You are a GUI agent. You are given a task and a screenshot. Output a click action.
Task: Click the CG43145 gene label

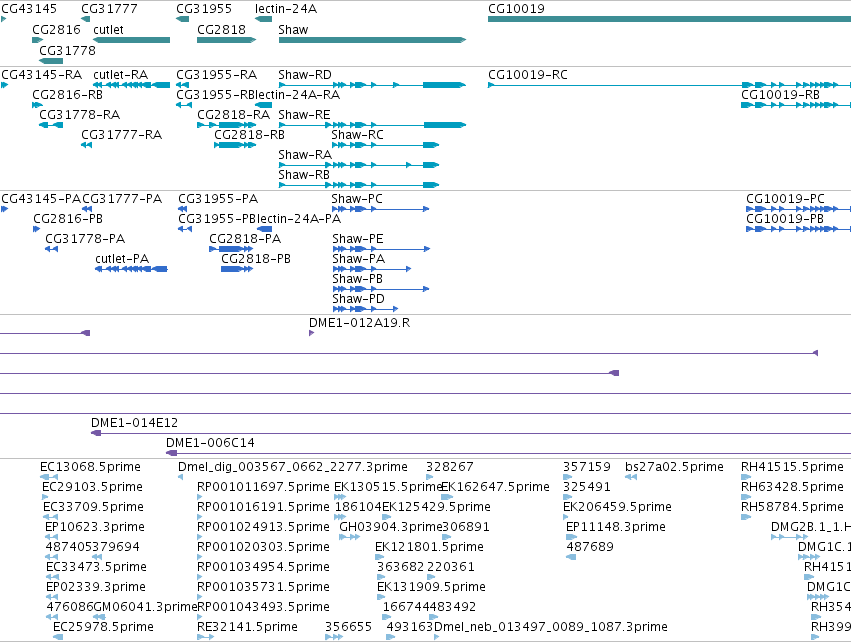[x=29, y=9]
